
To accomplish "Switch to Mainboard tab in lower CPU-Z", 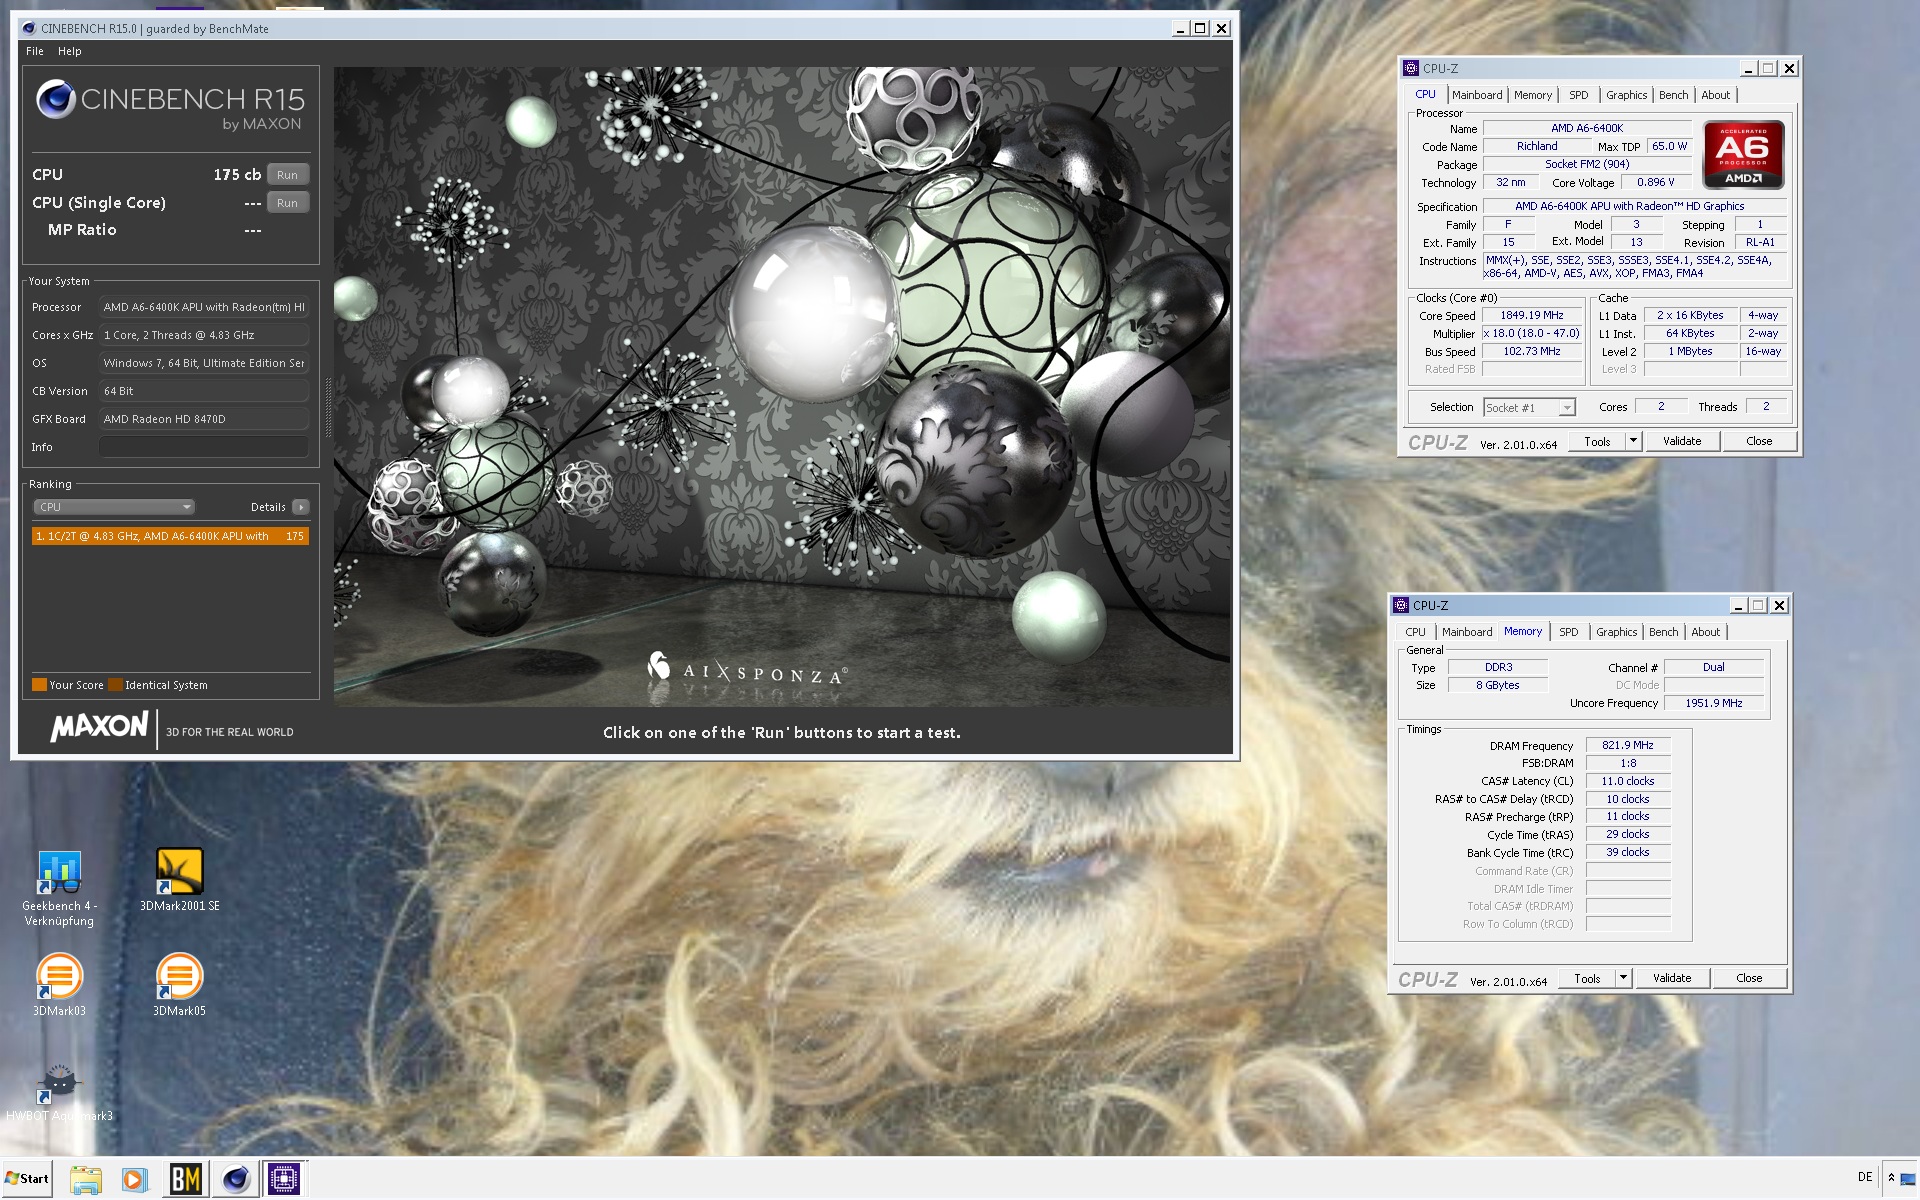I will coord(1467,632).
